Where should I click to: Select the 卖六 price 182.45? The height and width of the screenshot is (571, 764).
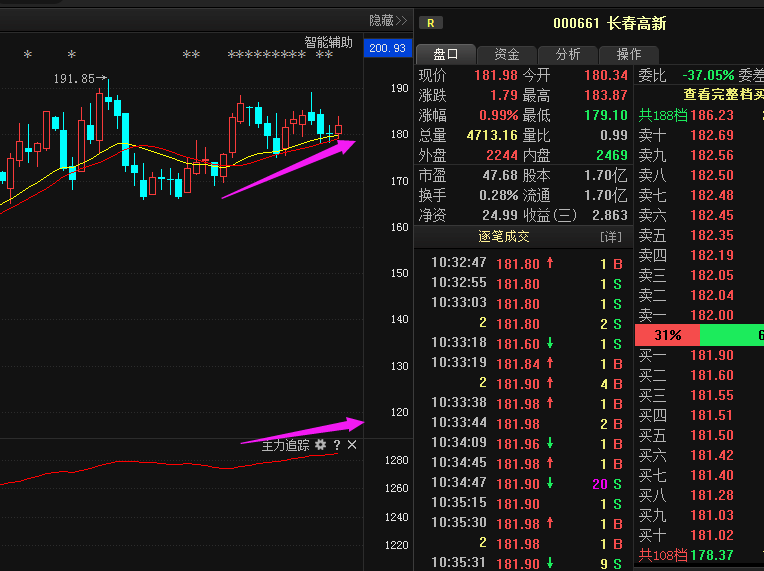[712, 215]
